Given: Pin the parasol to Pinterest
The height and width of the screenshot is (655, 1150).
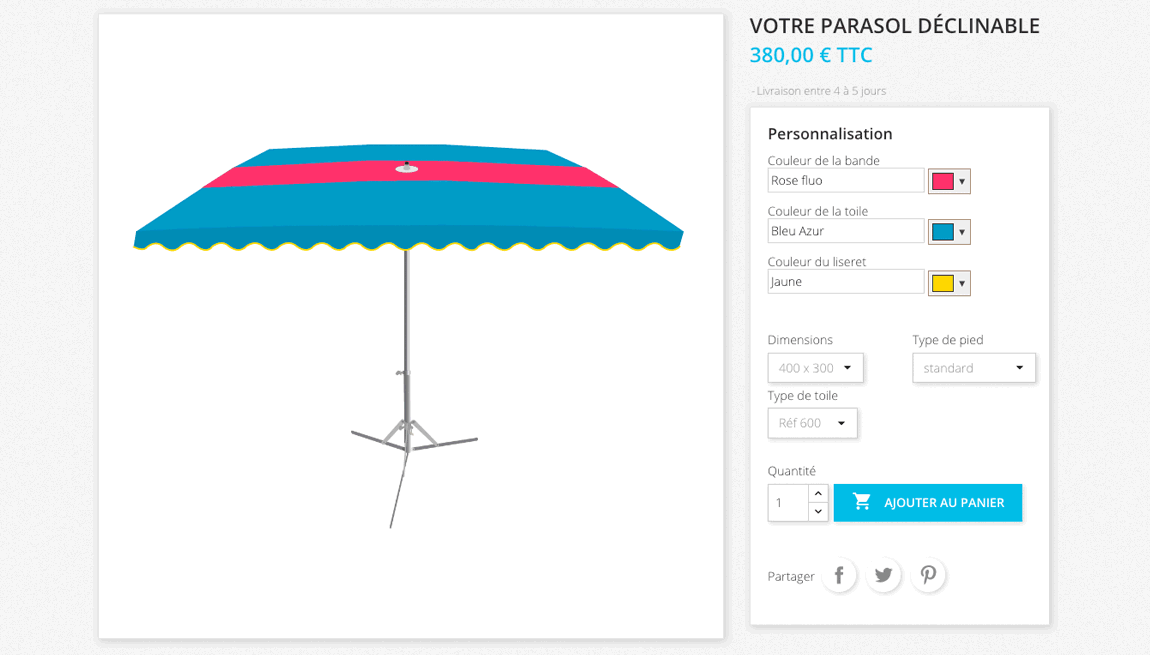Looking at the screenshot, I should coord(928,575).
